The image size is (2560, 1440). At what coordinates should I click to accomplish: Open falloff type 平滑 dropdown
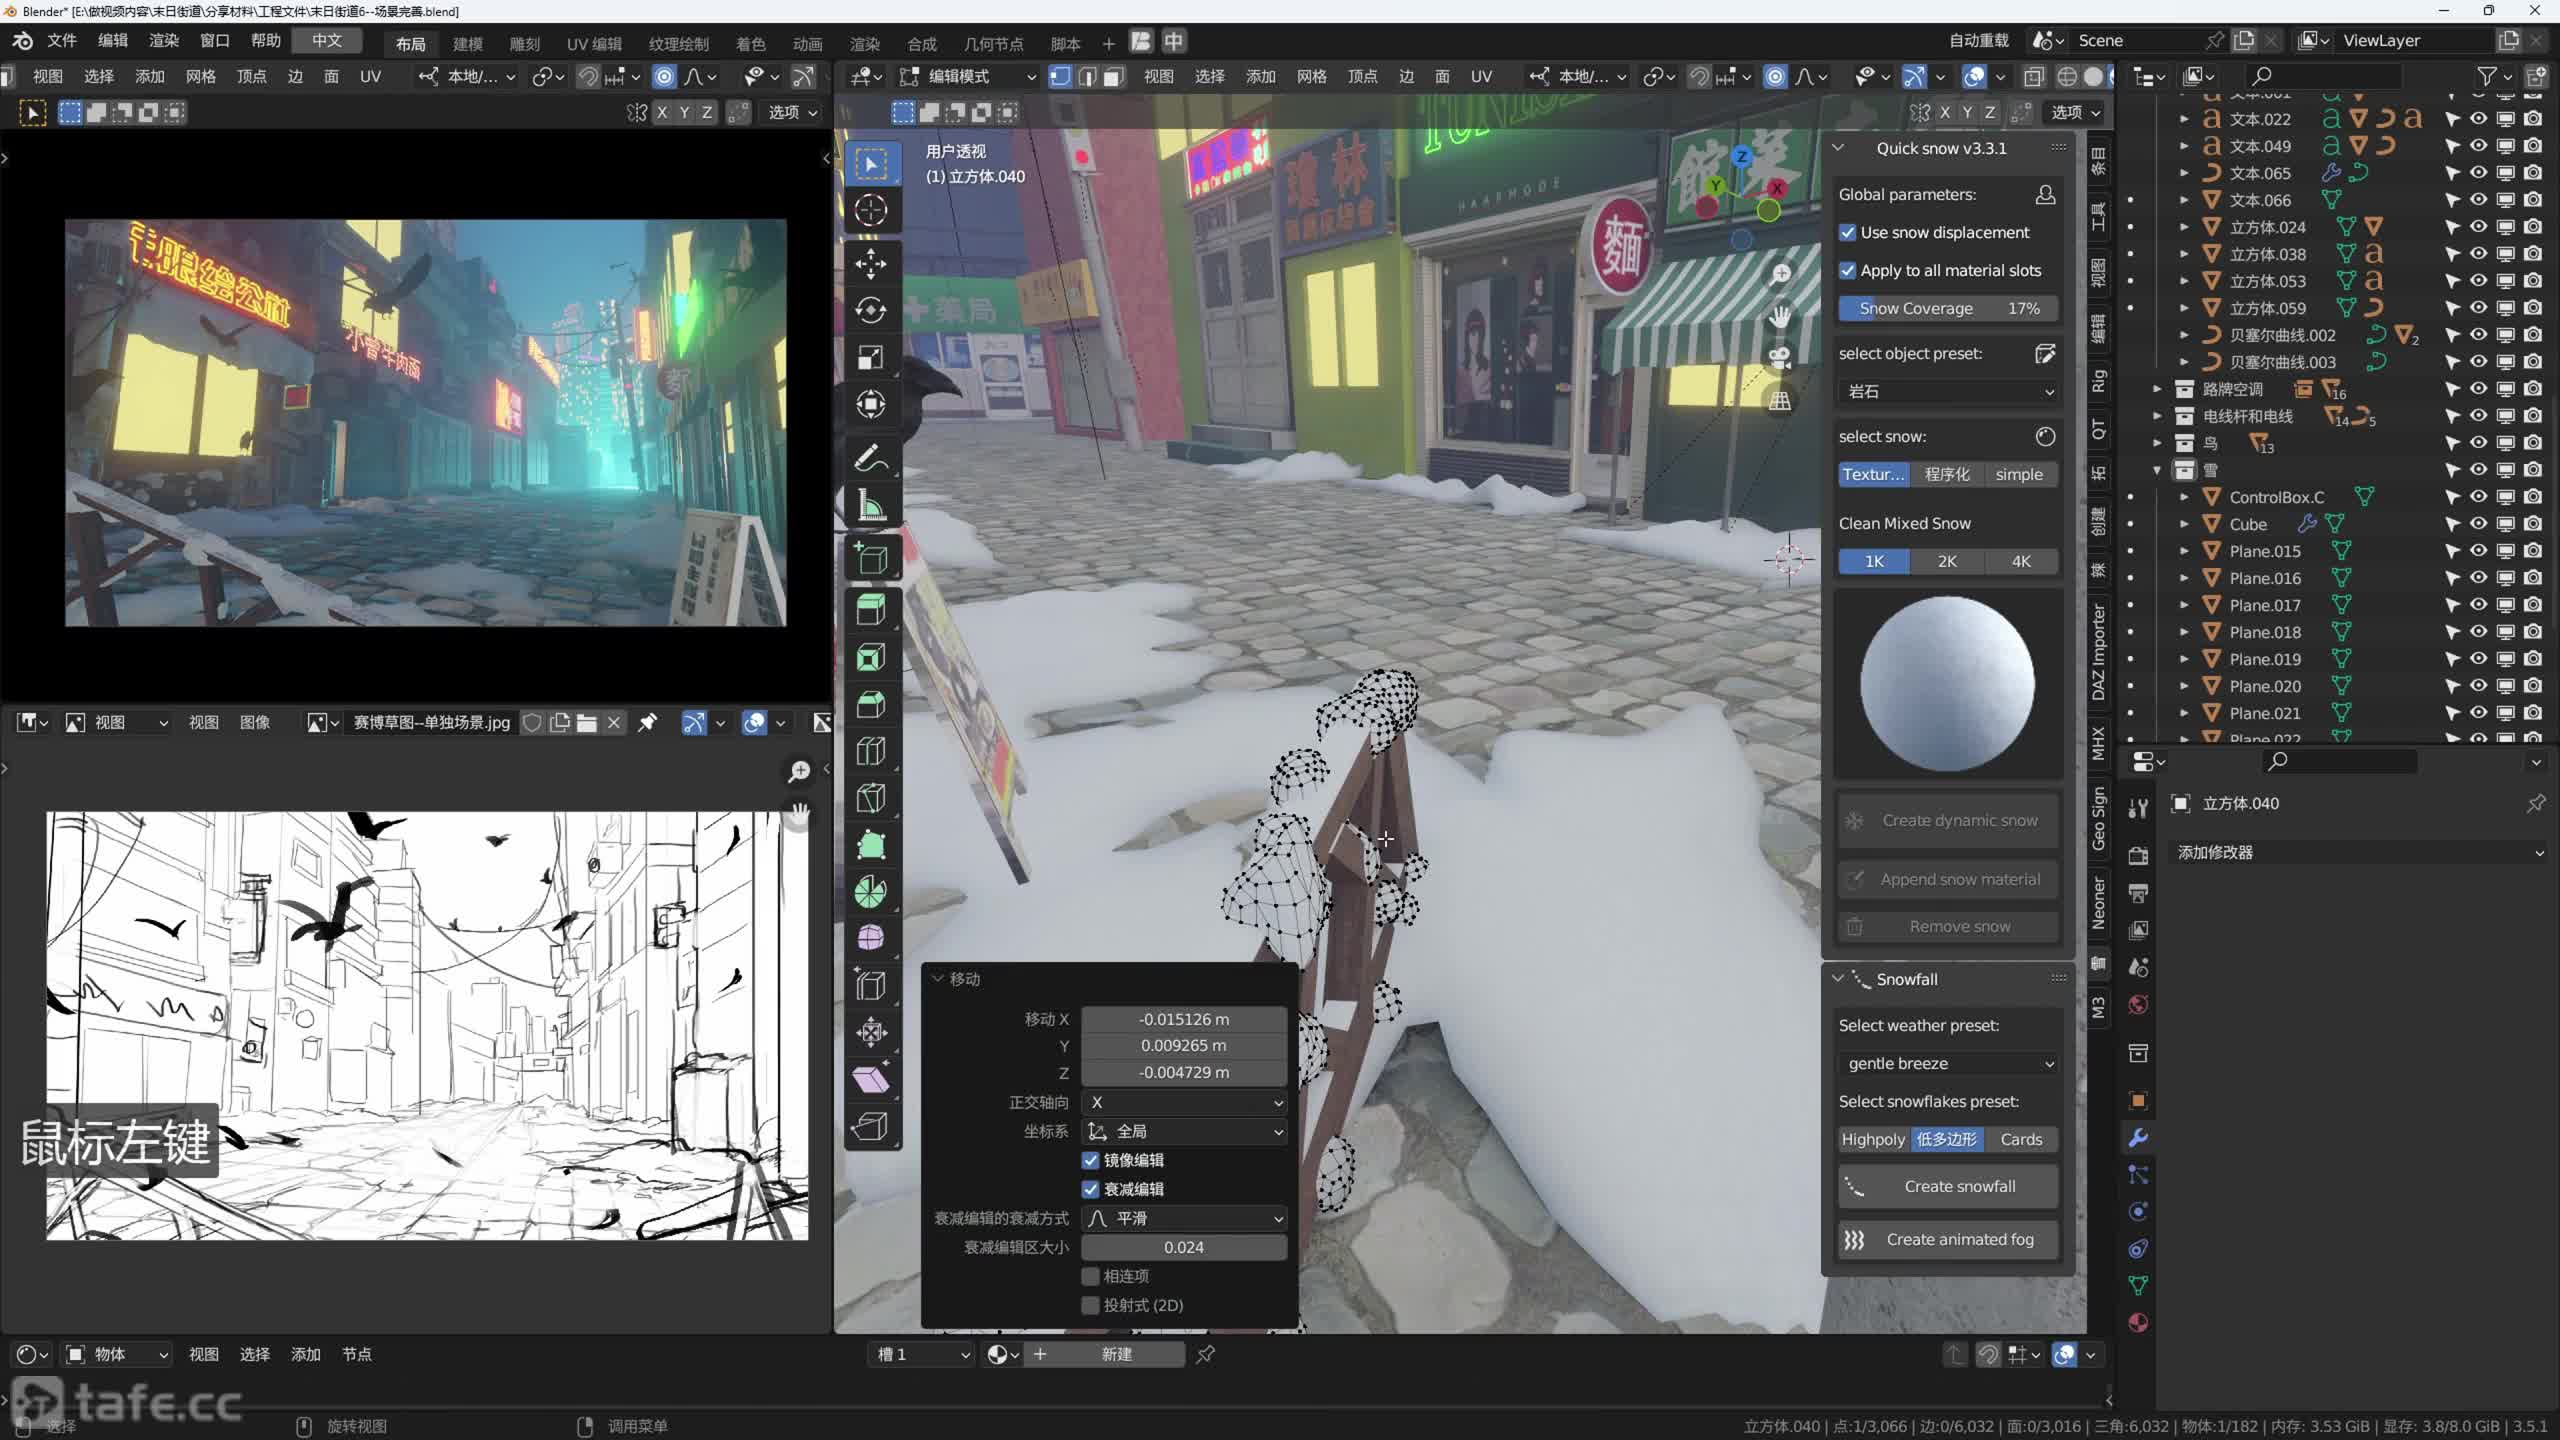pyautogui.click(x=1184, y=1218)
